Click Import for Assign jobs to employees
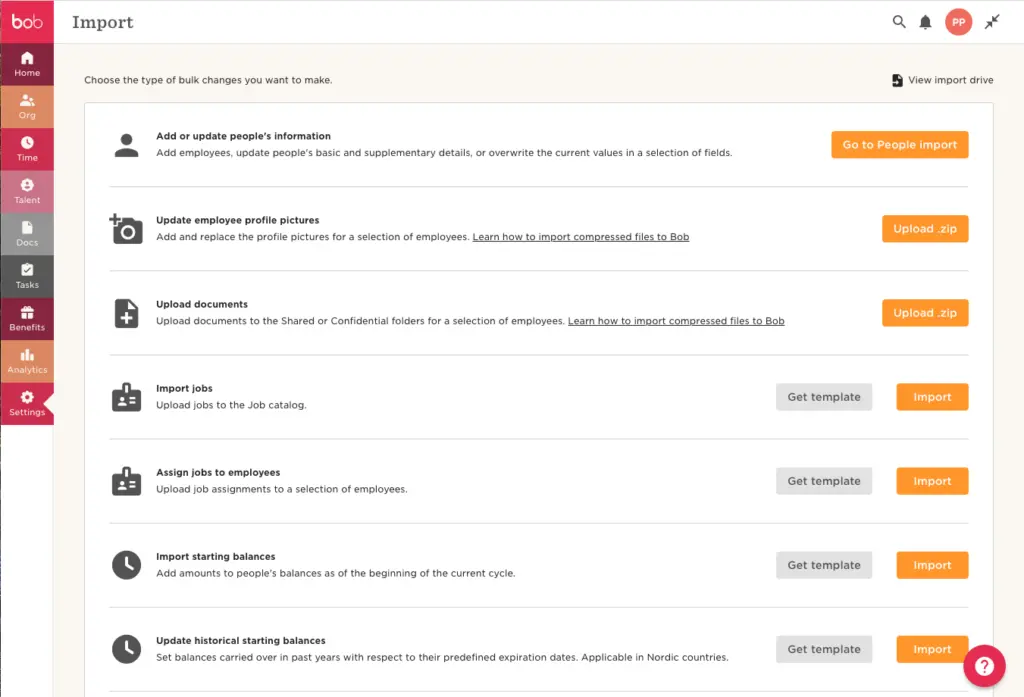The height and width of the screenshot is (697, 1024). pos(932,481)
